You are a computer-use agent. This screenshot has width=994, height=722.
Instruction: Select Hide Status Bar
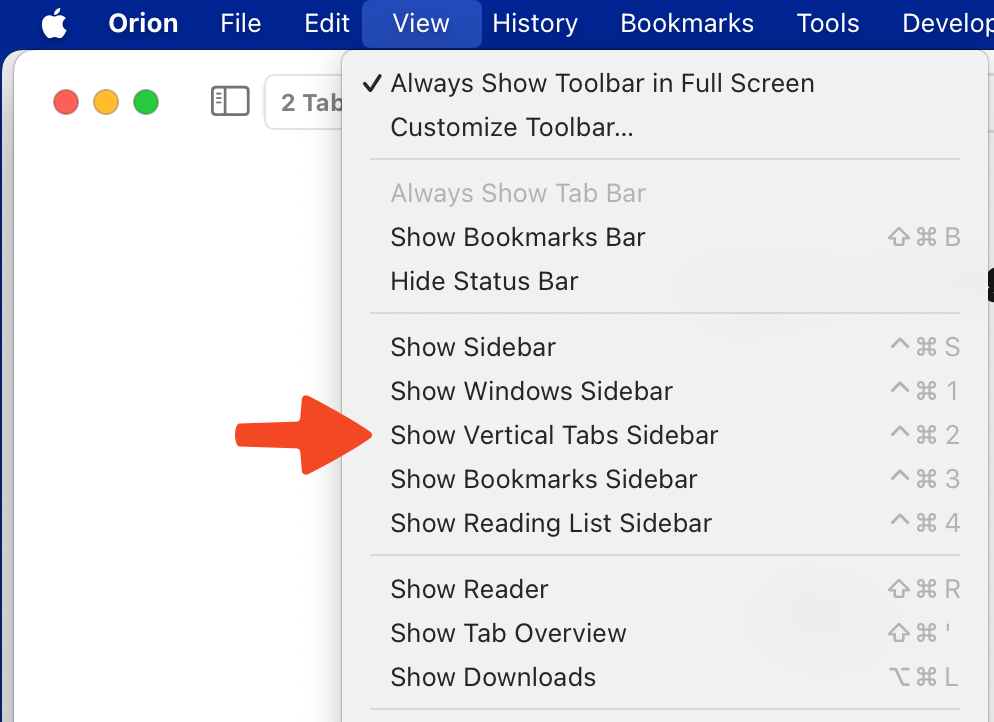[x=665, y=281]
